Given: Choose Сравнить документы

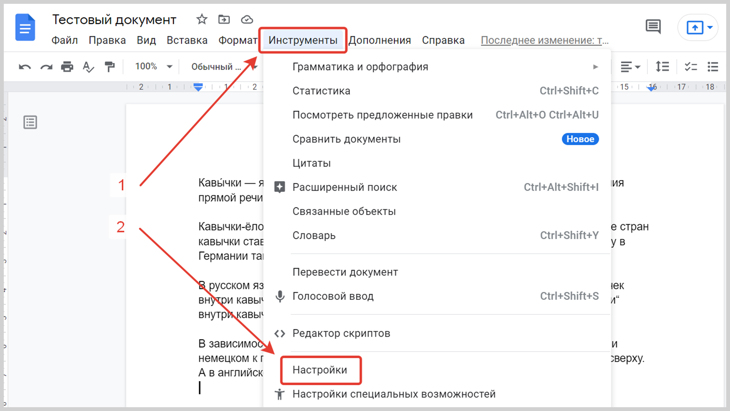Looking at the screenshot, I should point(438,139).
